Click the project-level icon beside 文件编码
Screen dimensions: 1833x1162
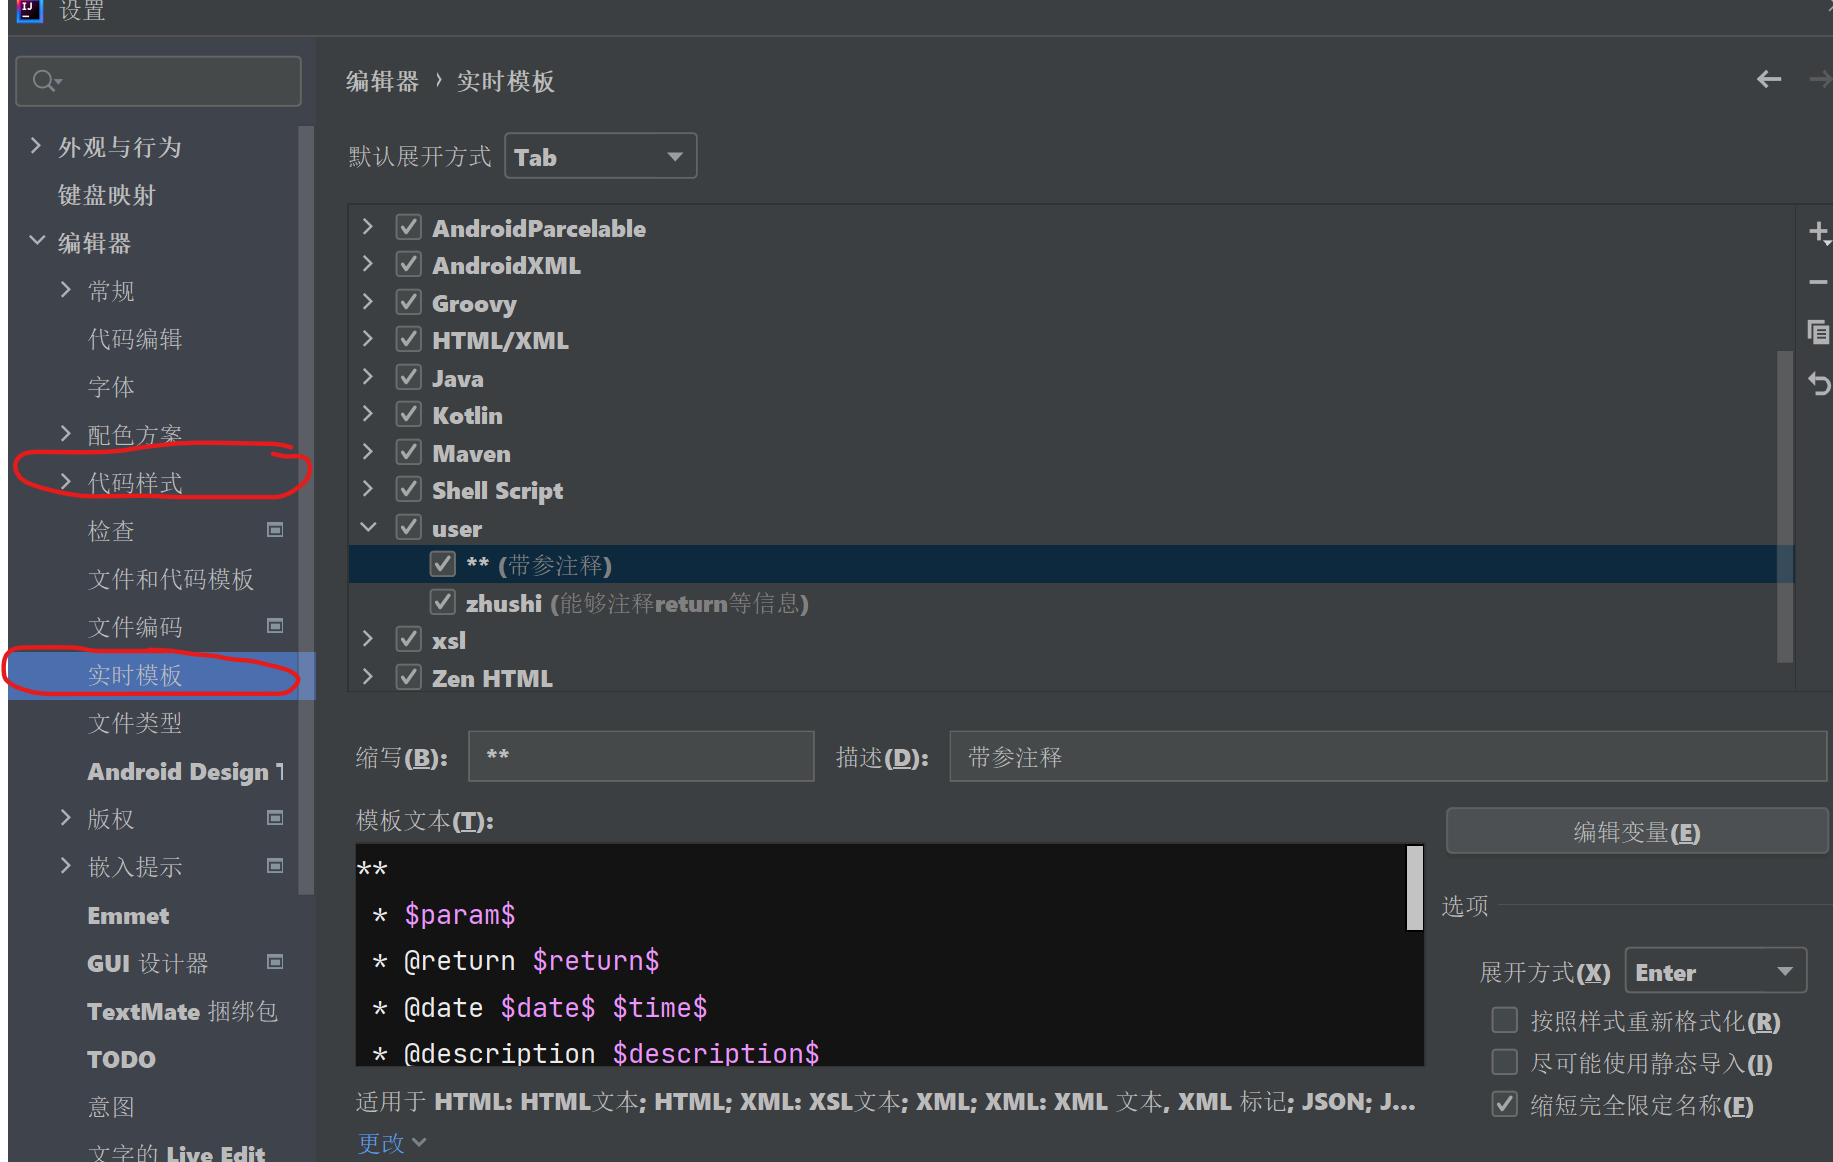pos(275,626)
